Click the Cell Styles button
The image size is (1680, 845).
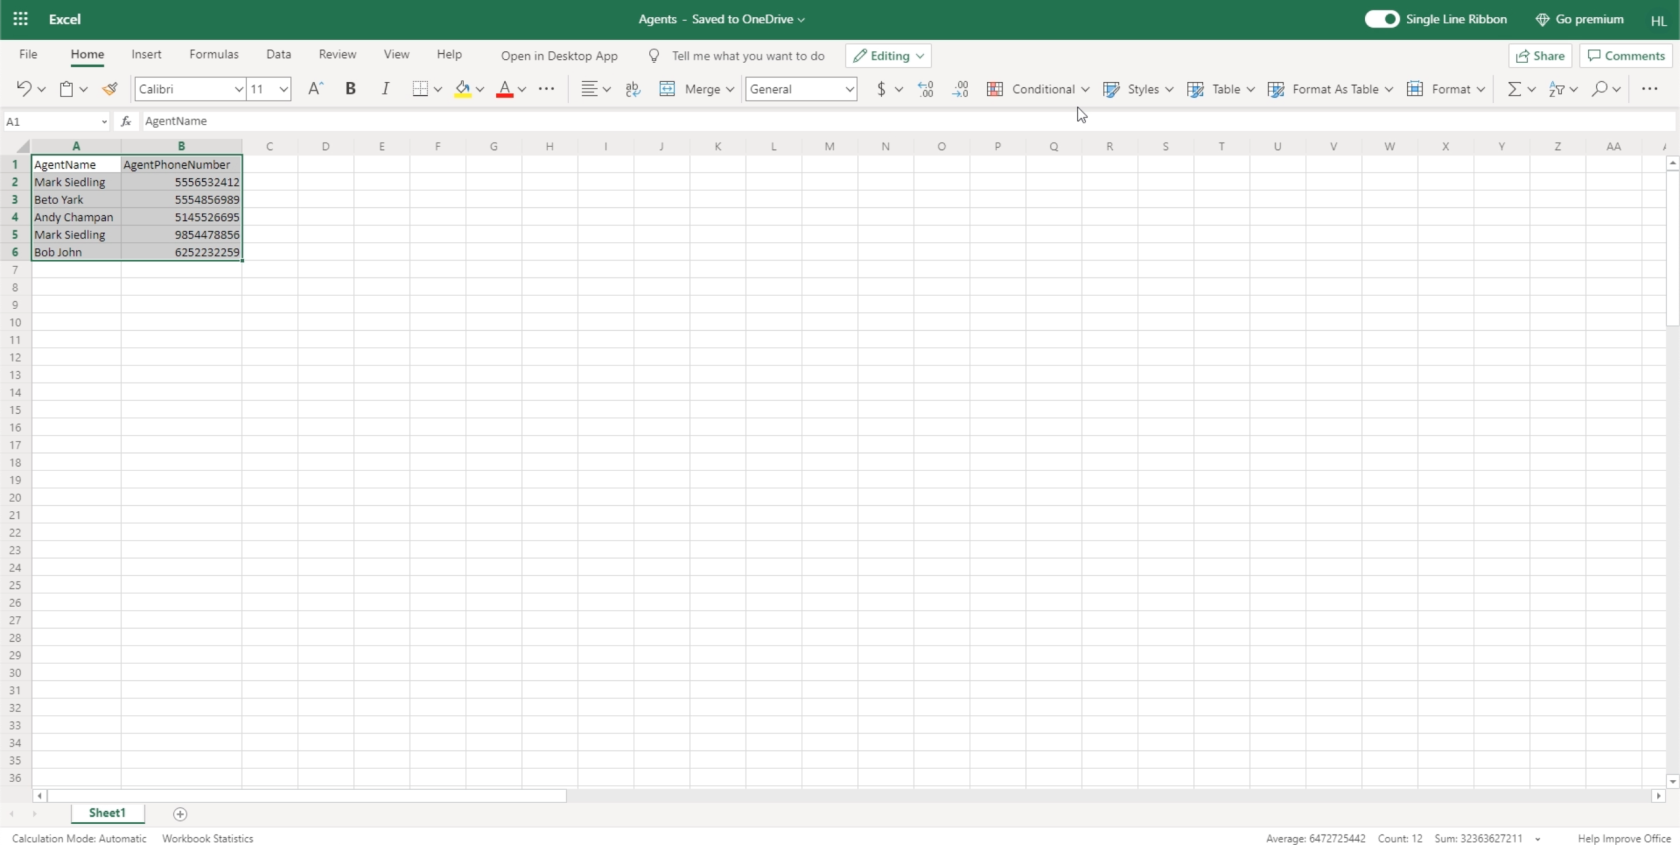[1138, 89]
